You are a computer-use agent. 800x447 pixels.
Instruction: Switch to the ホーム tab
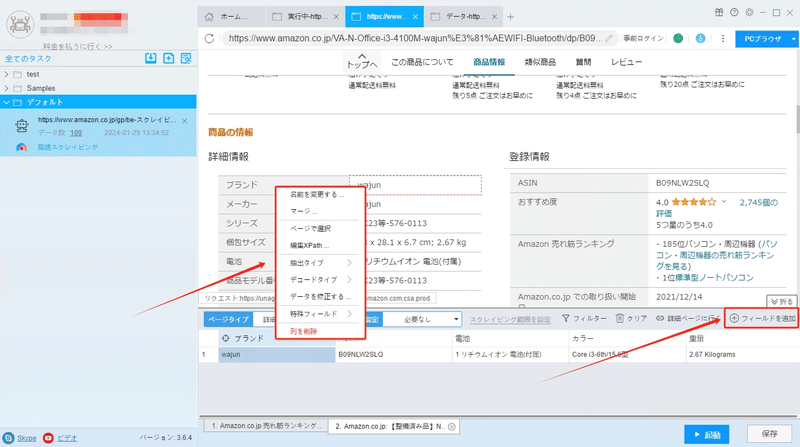point(231,17)
